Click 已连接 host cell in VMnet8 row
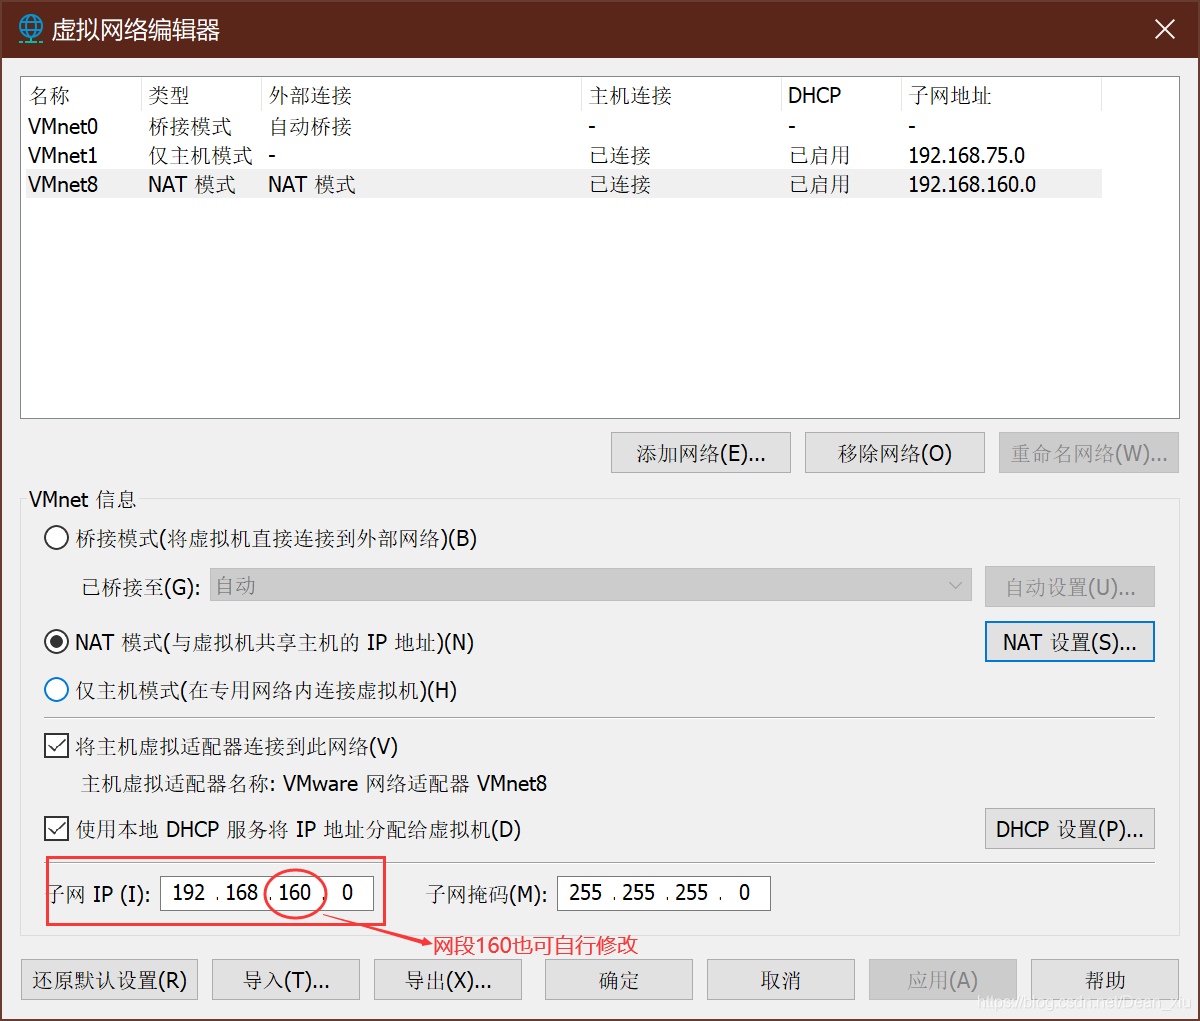The width and height of the screenshot is (1200, 1021). pyautogui.click(x=620, y=184)
